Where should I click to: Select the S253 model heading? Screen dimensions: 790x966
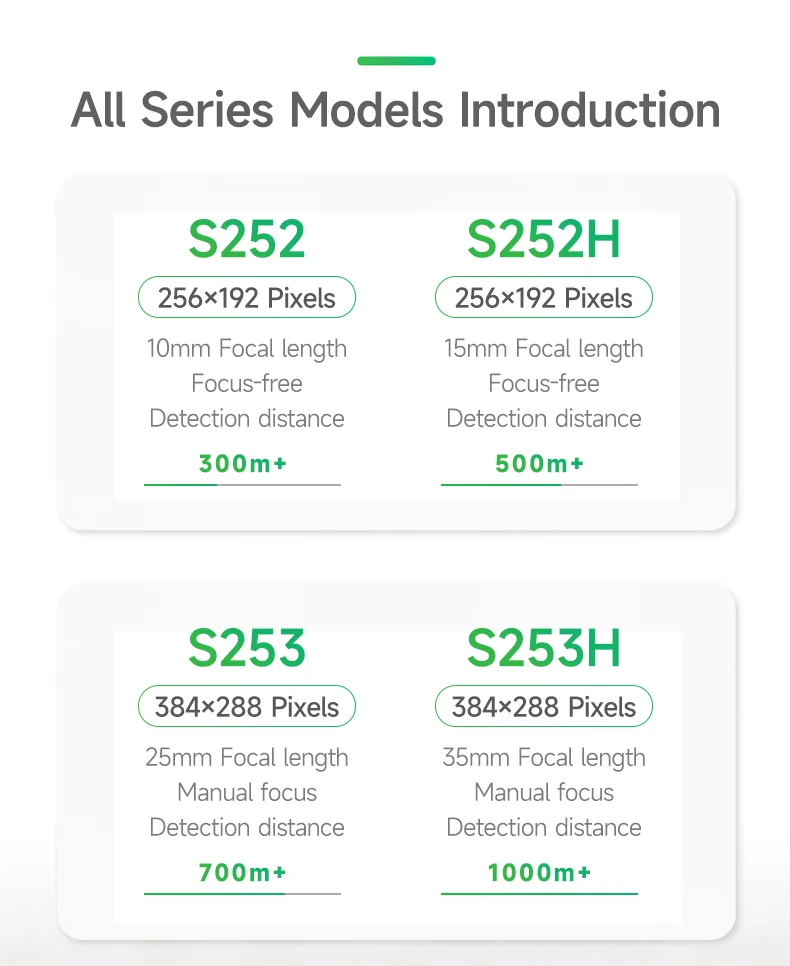pos(246,649)
